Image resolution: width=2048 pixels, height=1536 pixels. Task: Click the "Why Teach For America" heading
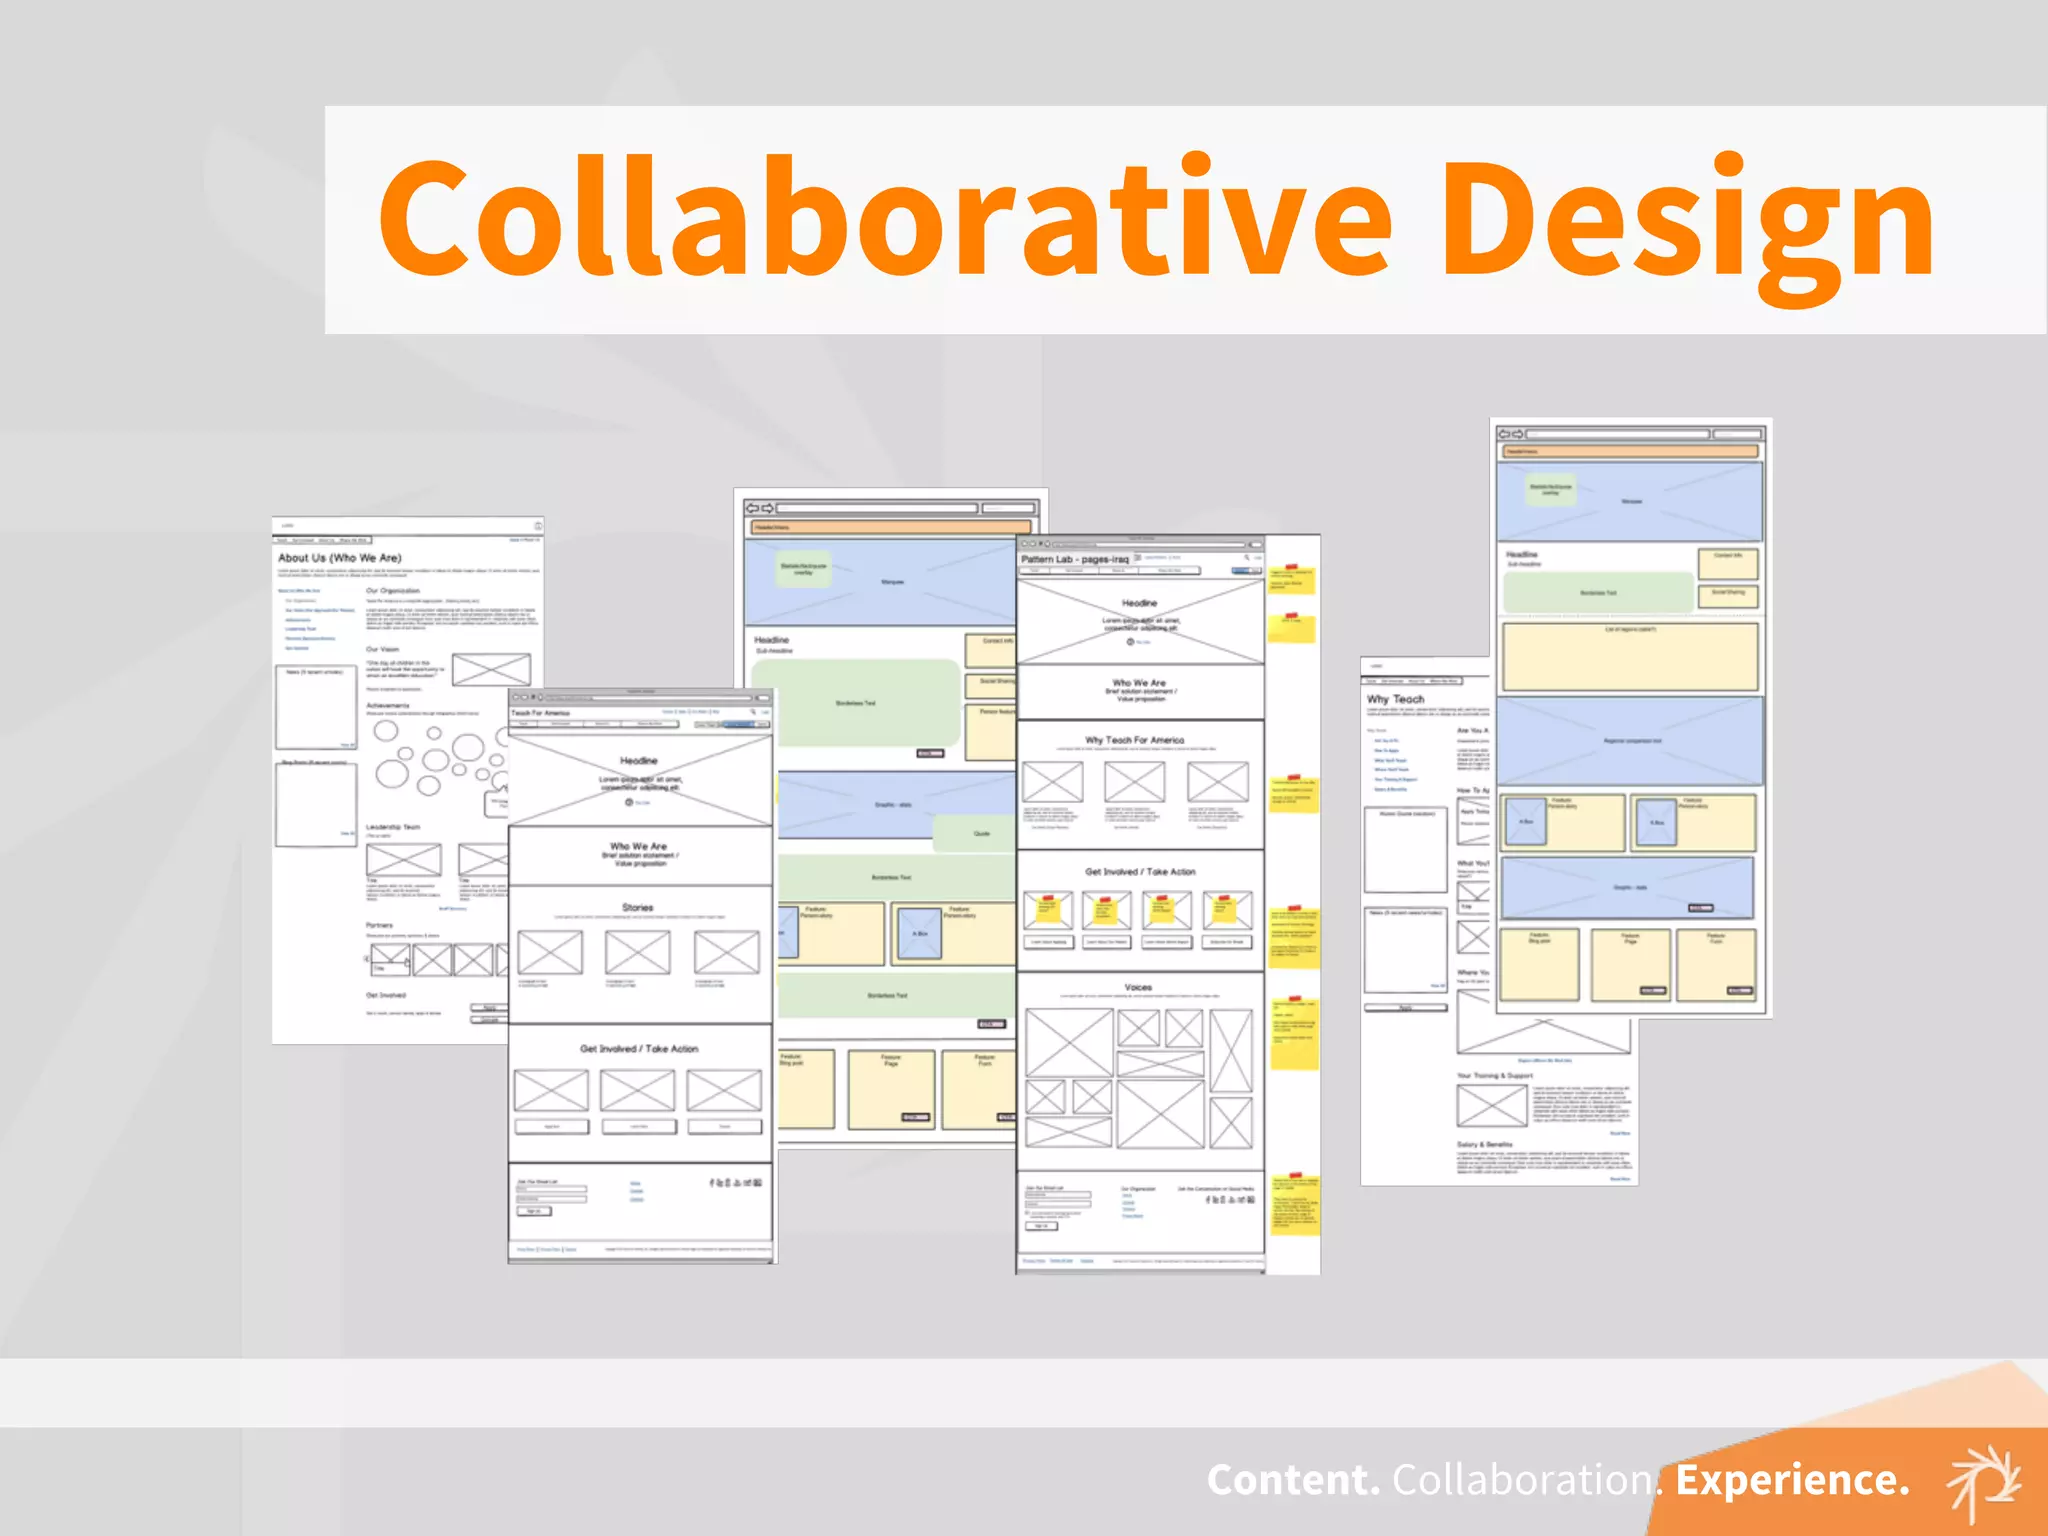(x=1134, y=740)
